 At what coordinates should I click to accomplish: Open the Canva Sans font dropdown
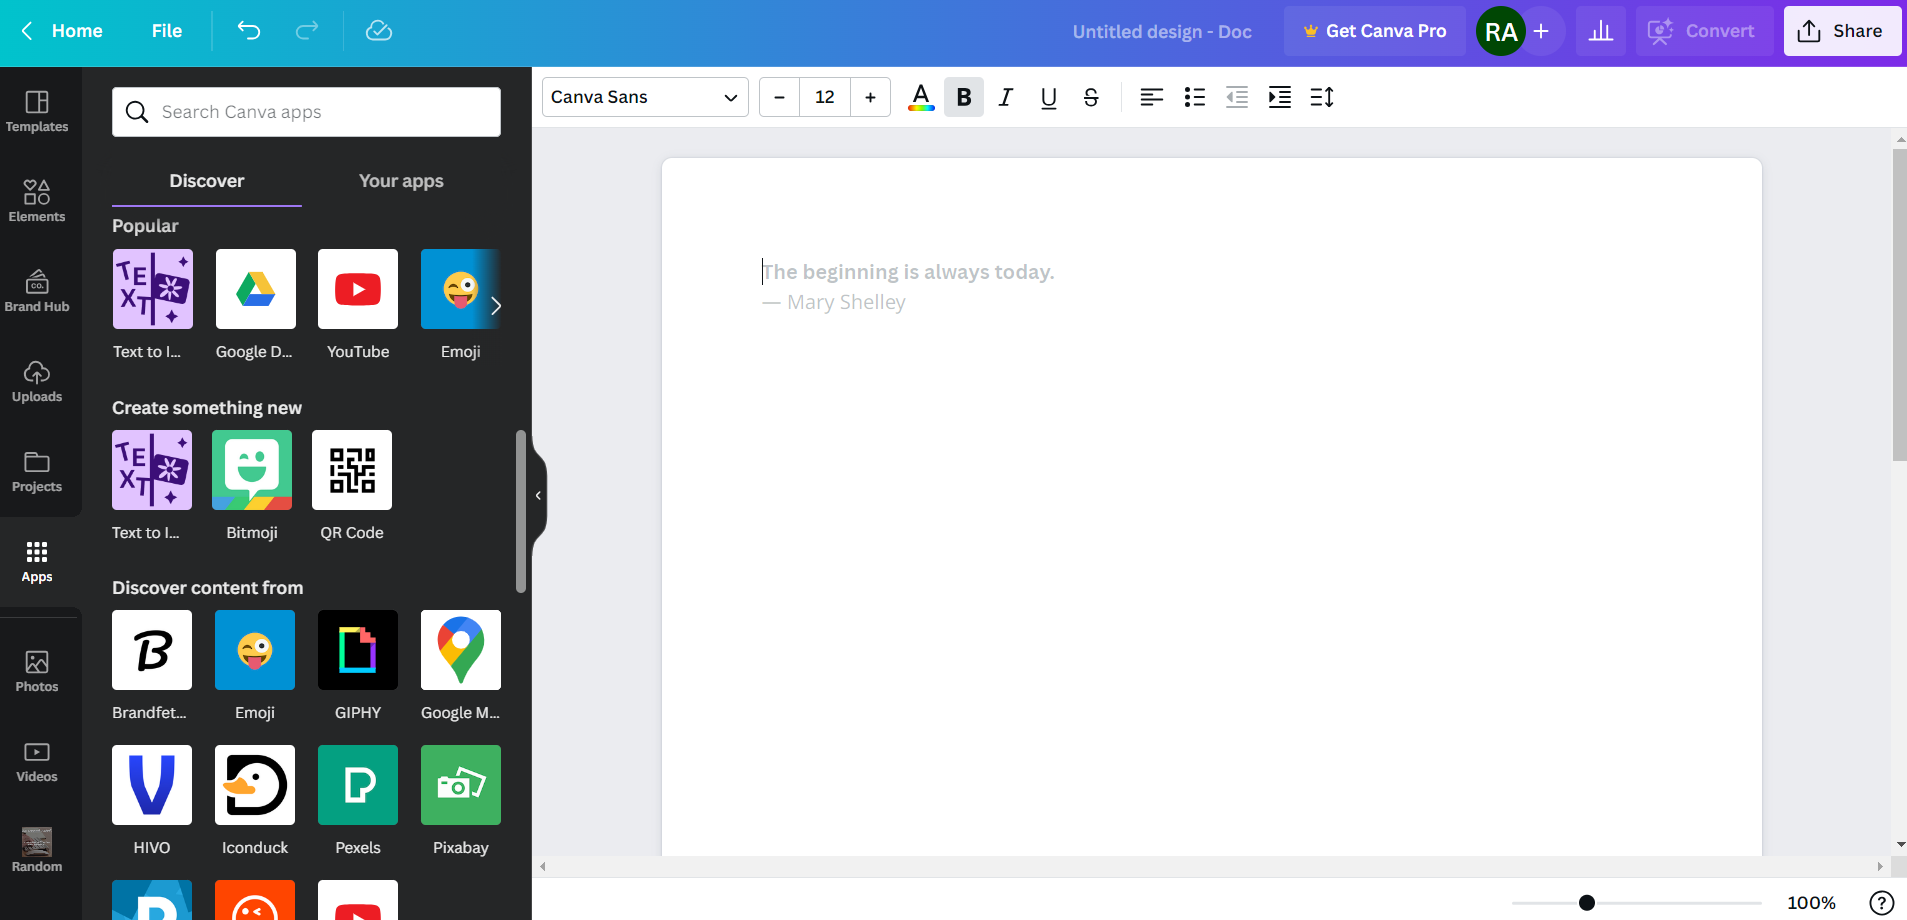(x=643, y=97)
